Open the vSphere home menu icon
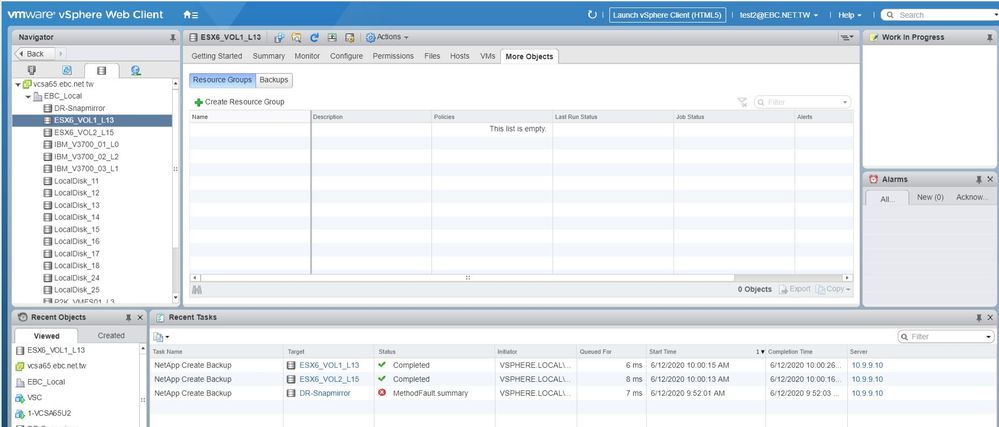Screen dimensions: 999x427 pyautogui.click(x=190, y=15)
